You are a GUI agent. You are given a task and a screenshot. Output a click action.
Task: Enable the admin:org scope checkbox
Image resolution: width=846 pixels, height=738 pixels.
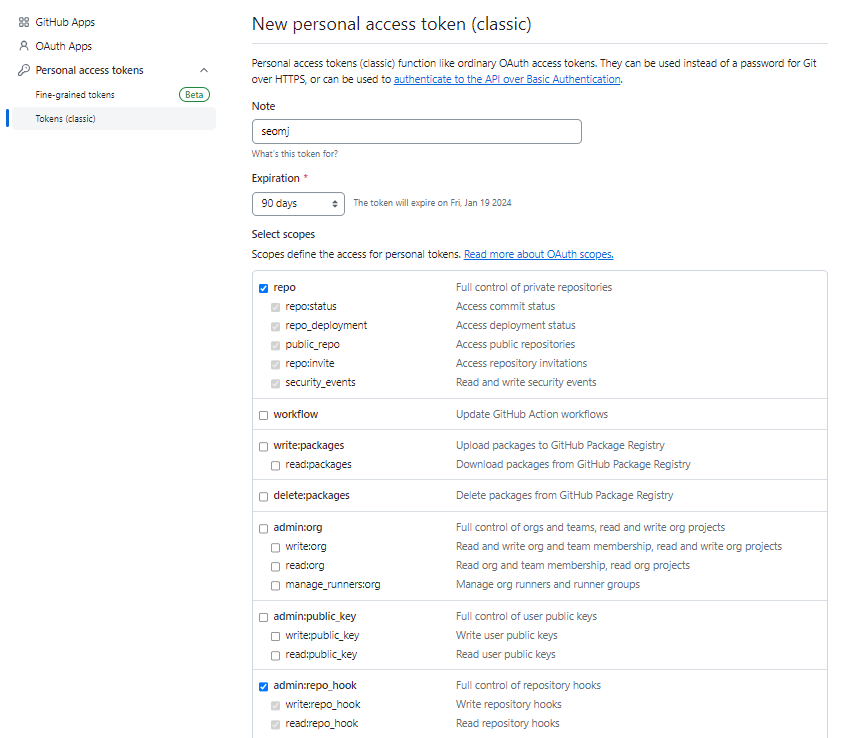click(263, 528)
